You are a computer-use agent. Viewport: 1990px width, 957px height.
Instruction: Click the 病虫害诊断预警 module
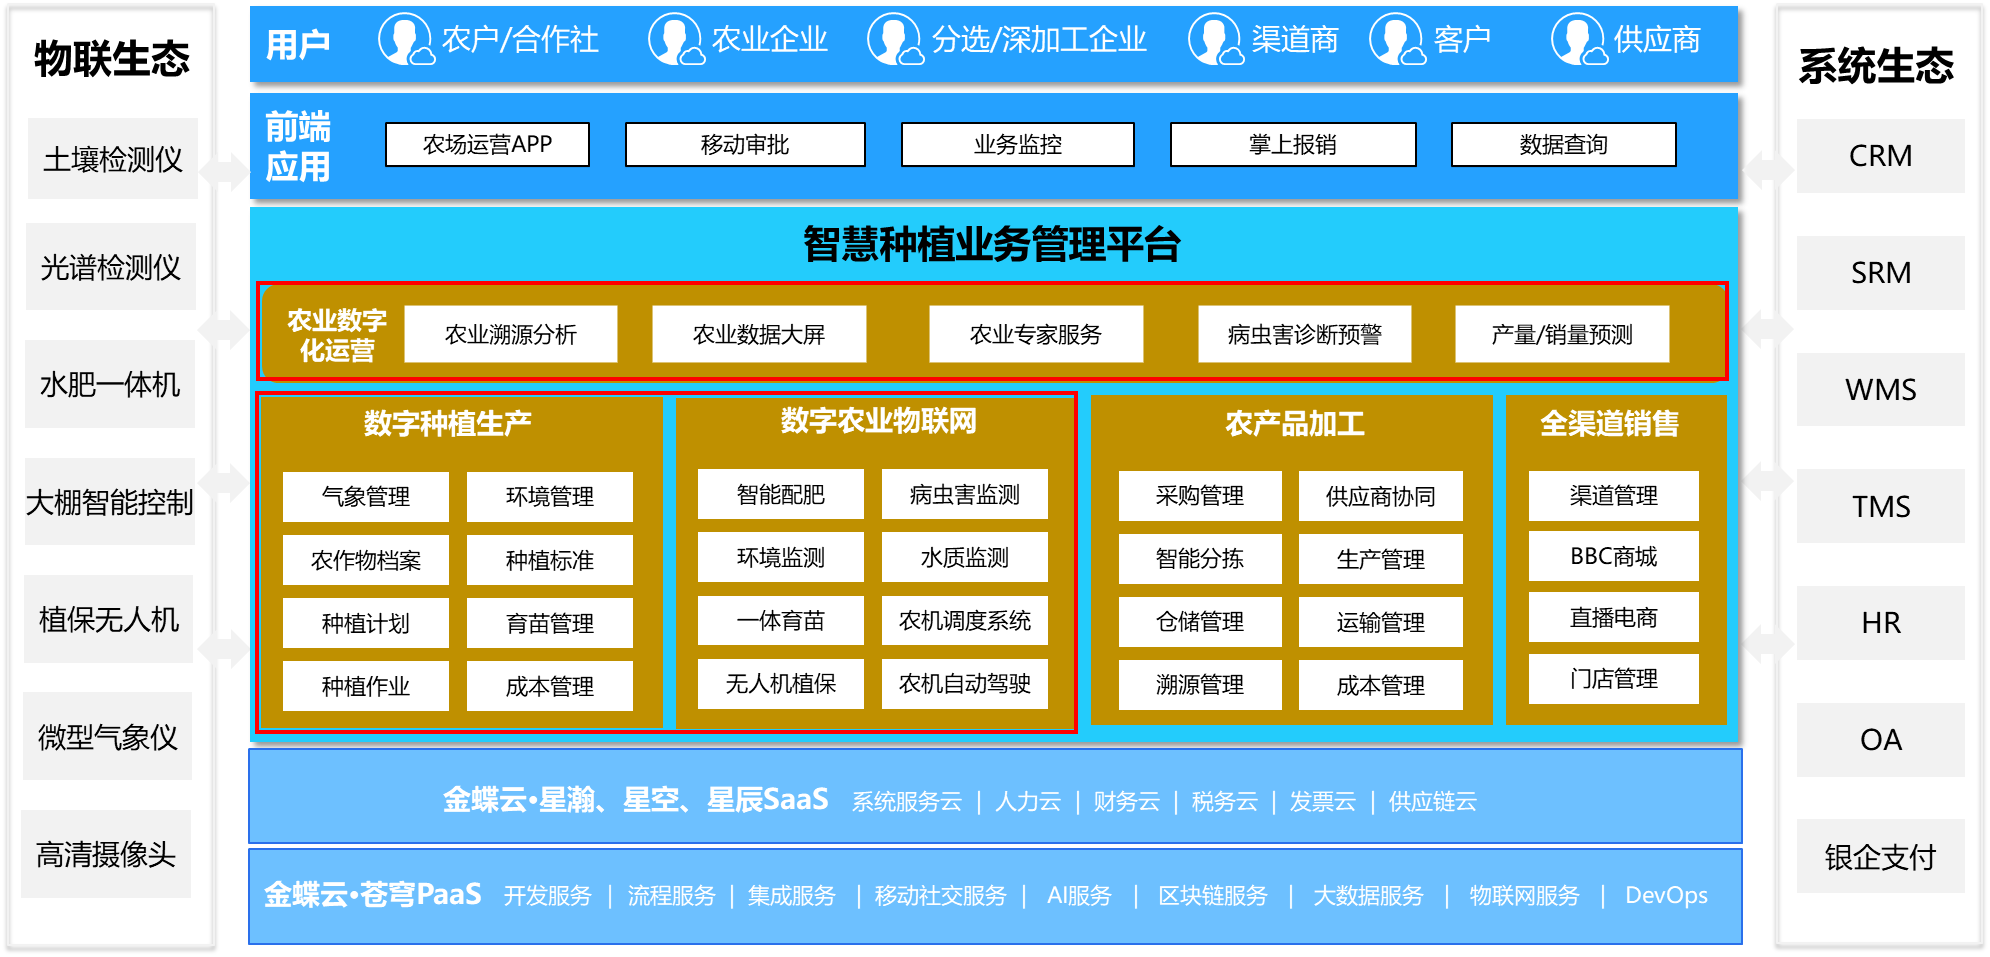pyautogui.click(x=1305, y=334)
